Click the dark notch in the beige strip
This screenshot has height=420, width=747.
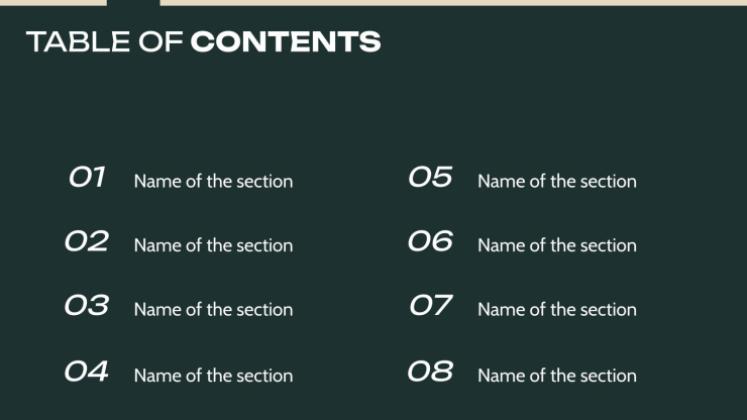[133, 2]
